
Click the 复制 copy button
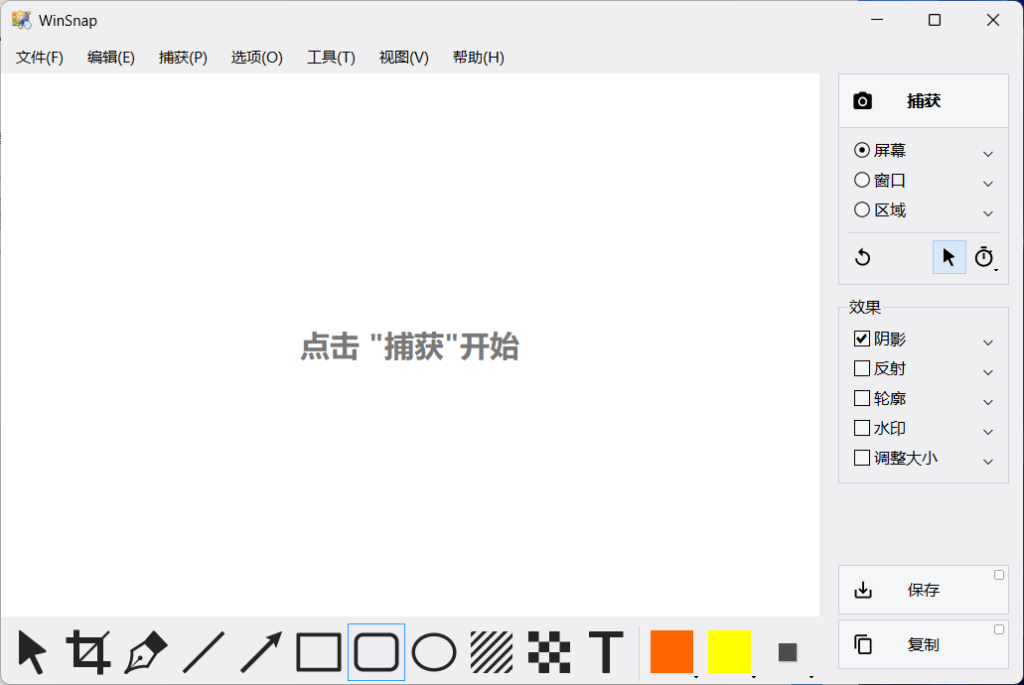923,645
